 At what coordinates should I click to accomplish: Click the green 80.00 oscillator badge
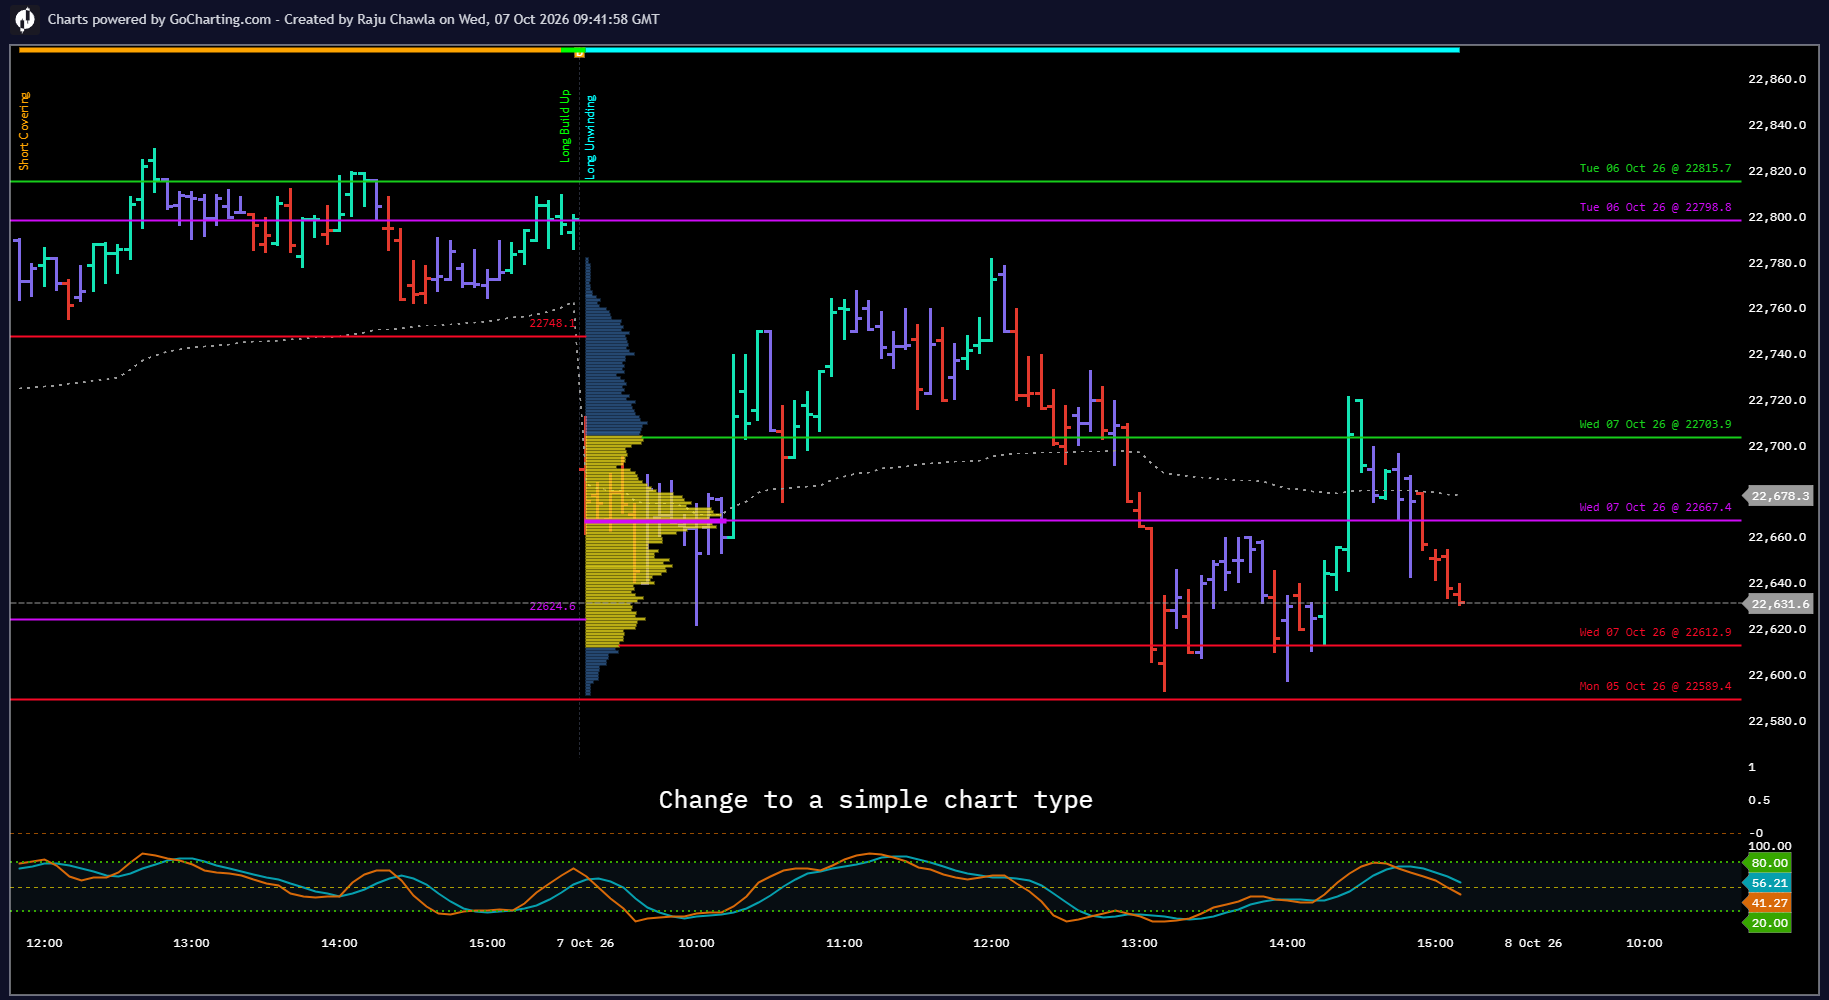click(1768, 863)
